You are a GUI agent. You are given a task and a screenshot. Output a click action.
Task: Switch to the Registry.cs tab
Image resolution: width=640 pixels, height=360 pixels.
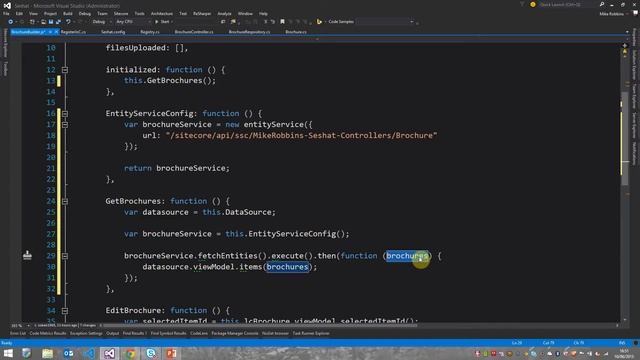(x=150, y=32)
